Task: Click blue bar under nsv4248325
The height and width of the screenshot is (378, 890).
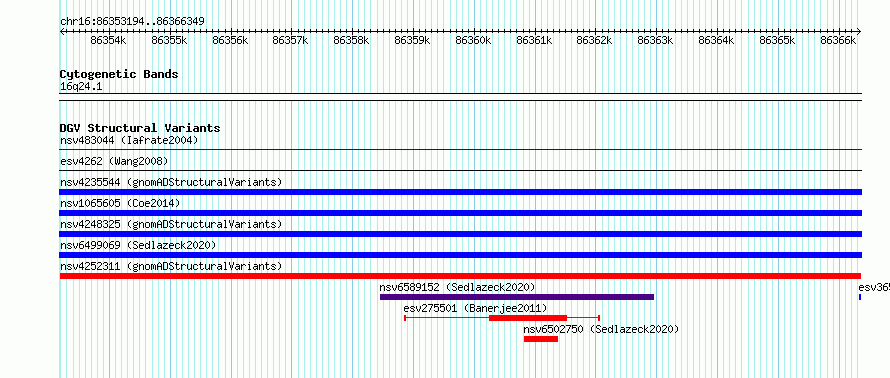Action: (460, 234)
